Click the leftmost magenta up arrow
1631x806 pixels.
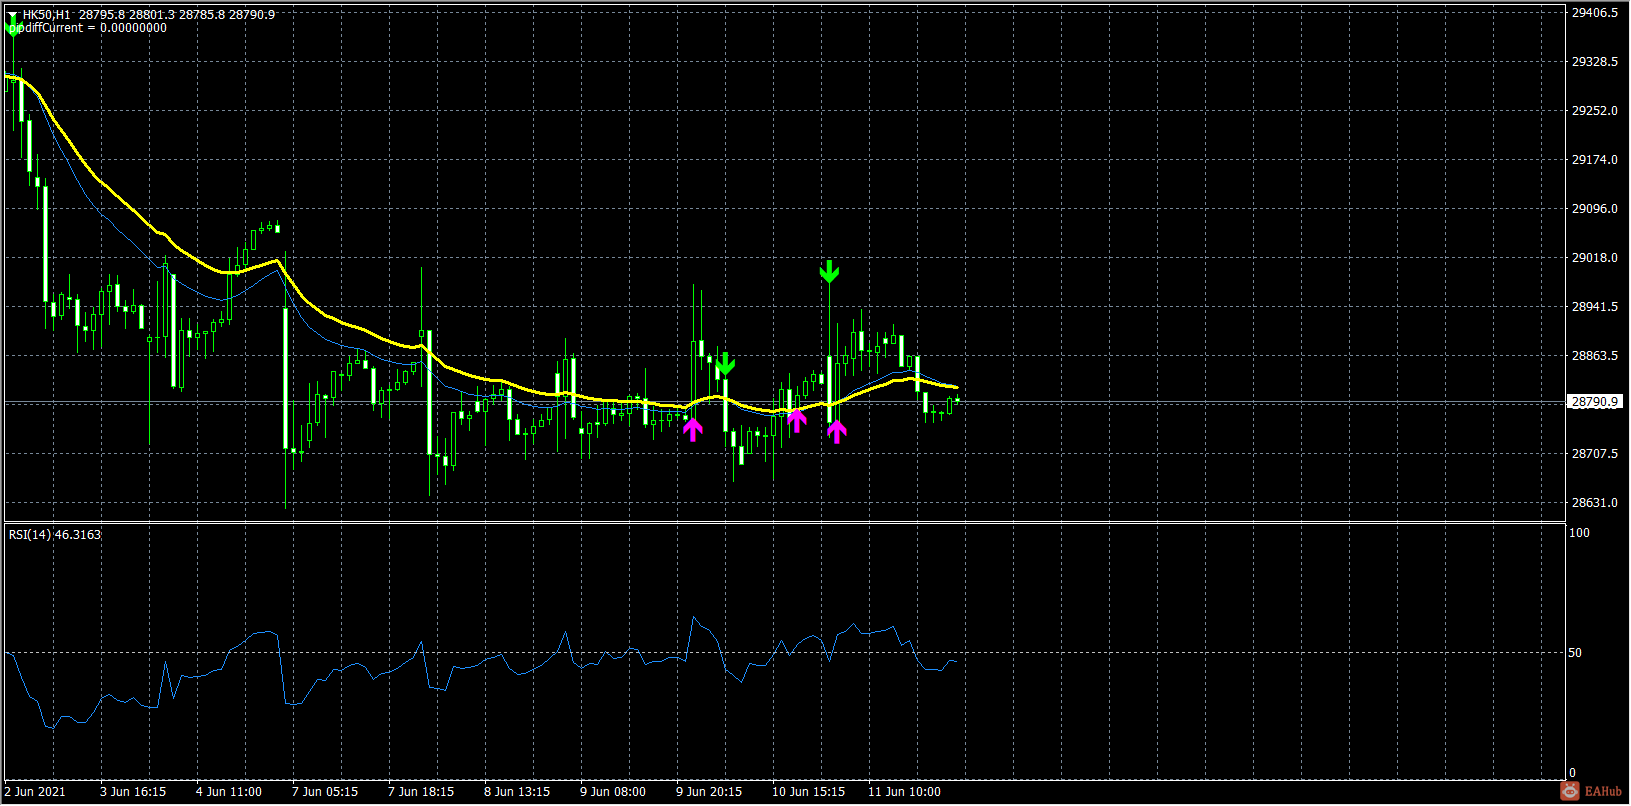693,429
